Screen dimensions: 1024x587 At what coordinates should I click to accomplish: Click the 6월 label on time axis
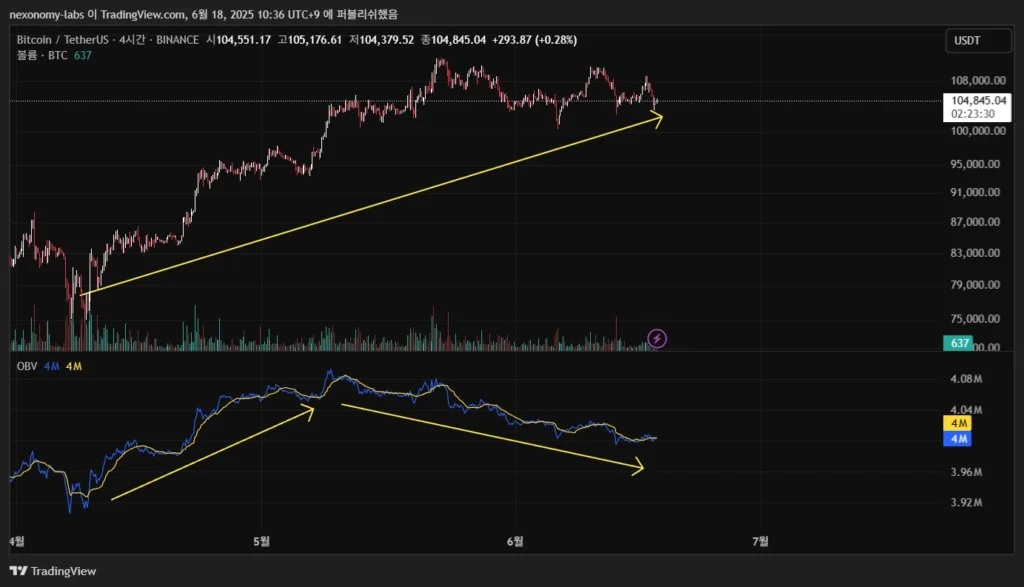pos(515,541)
